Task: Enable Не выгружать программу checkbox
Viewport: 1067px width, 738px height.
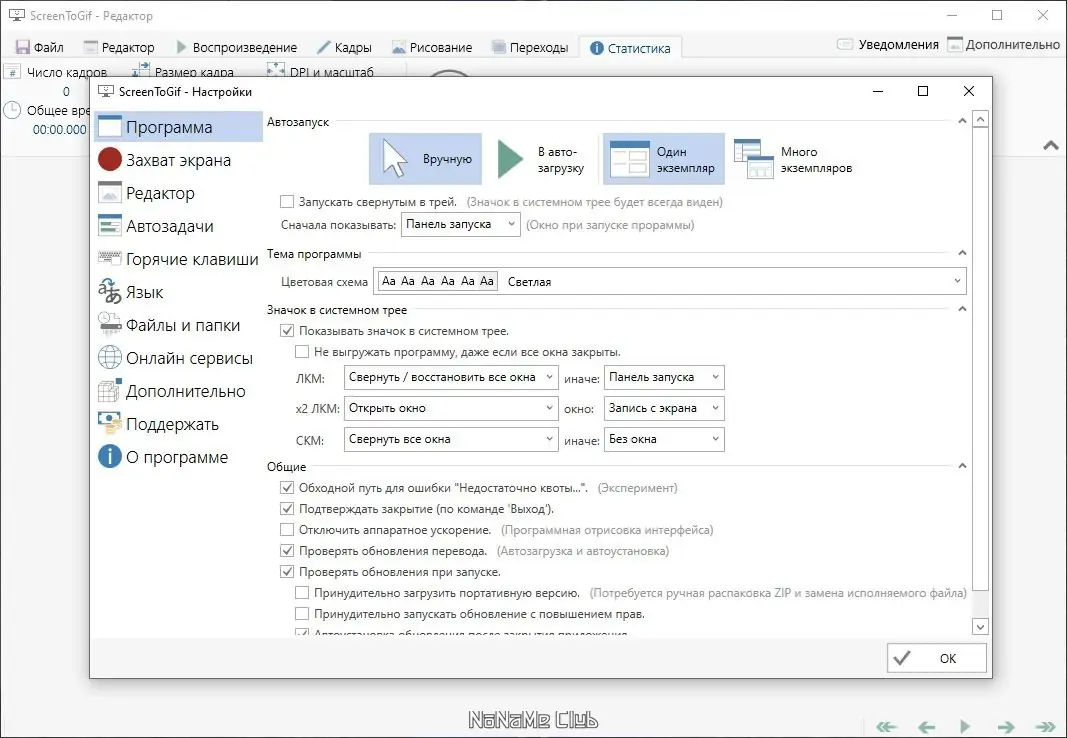Action: pyautogui.click(x=301, y=352)
